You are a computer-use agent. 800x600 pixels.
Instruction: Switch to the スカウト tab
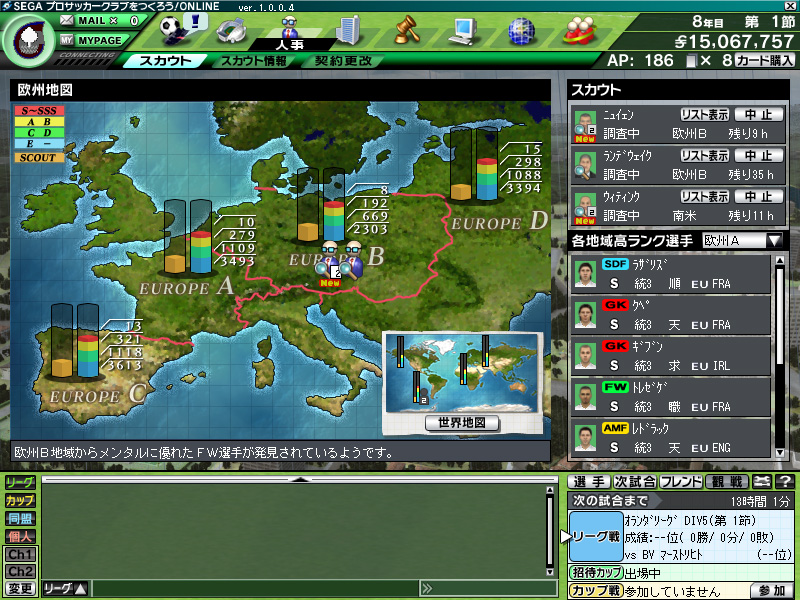tap(165, 61)
